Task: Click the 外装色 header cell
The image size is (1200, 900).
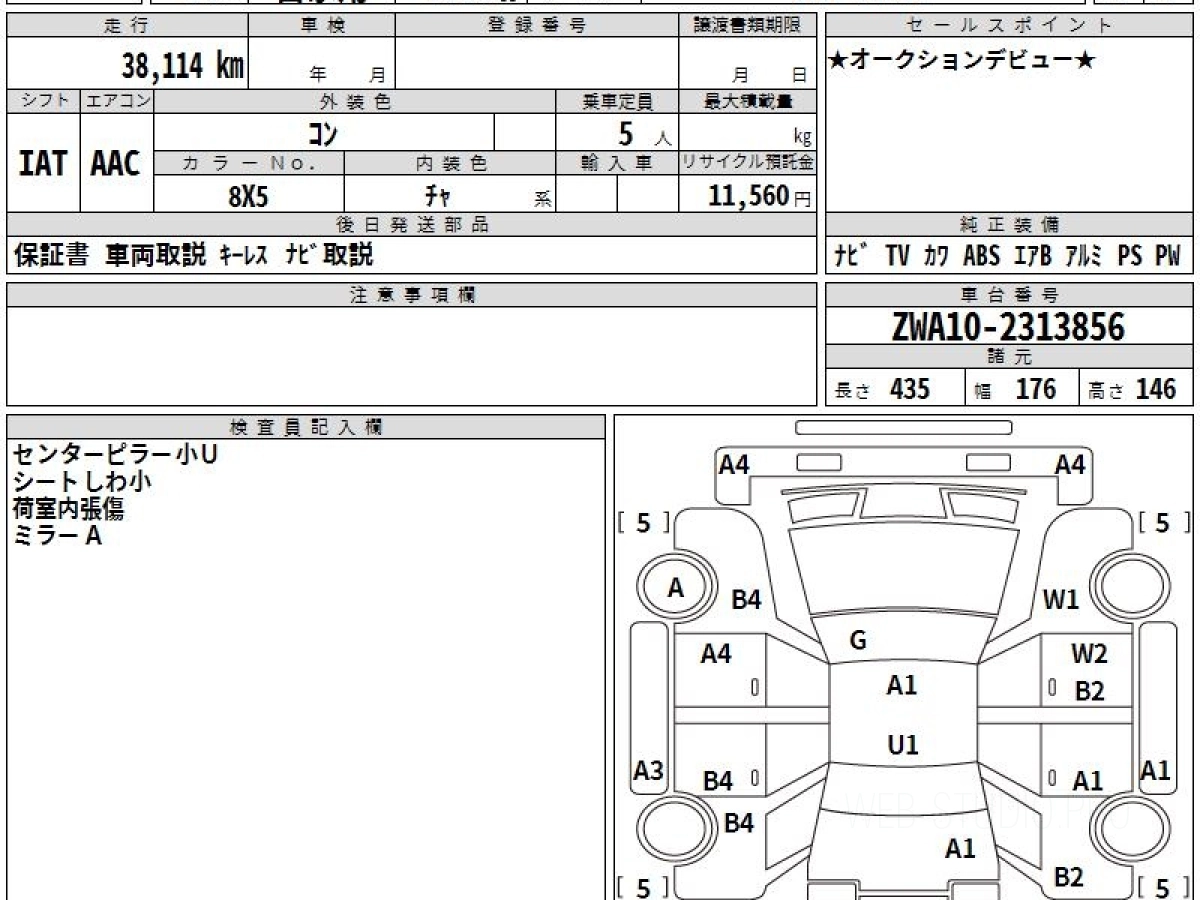Action: pyautogui.click(x=355, y=101)
